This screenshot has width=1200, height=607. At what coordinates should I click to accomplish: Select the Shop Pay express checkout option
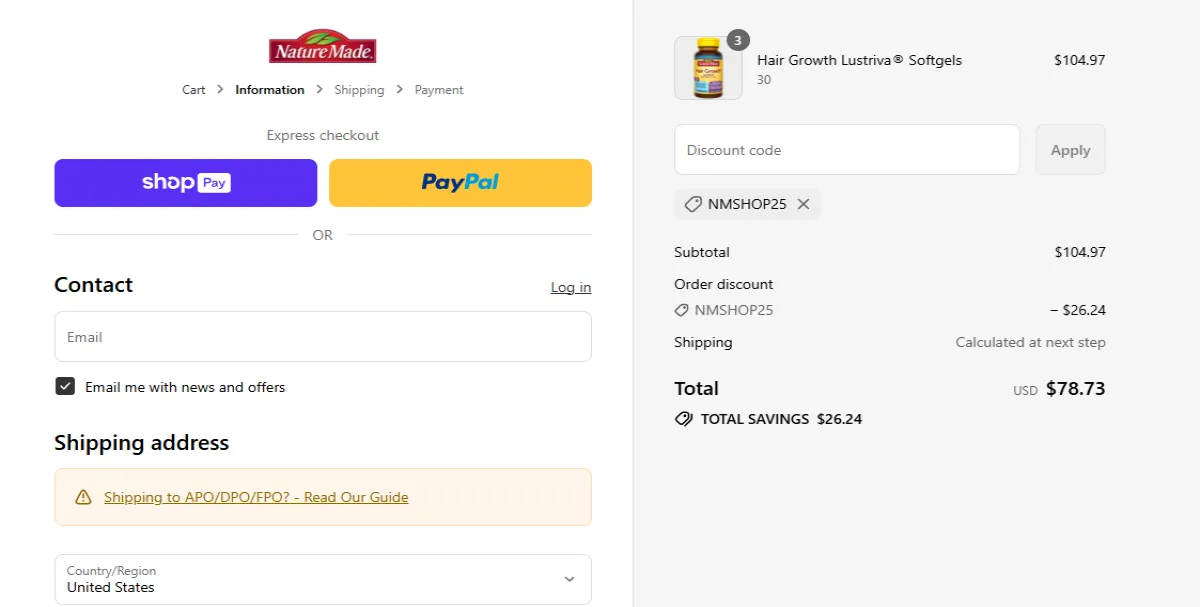point(185,182)
